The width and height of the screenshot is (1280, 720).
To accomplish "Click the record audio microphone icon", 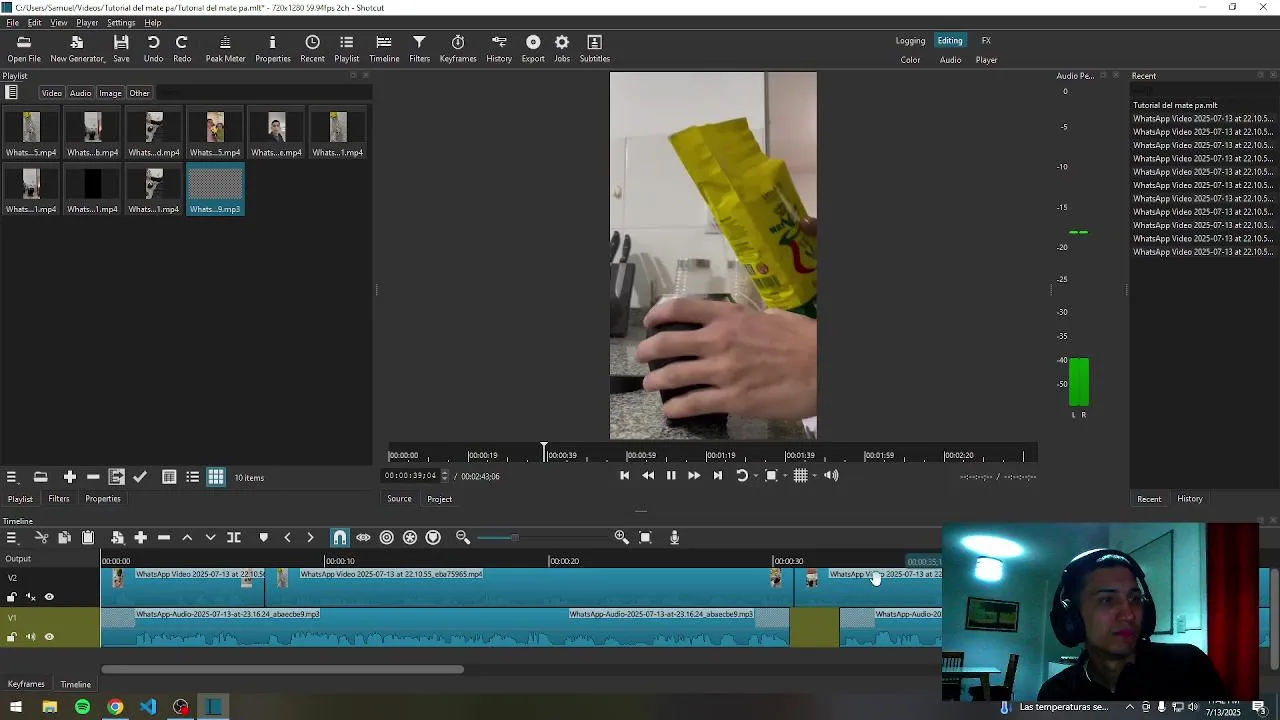I will 675,538.
